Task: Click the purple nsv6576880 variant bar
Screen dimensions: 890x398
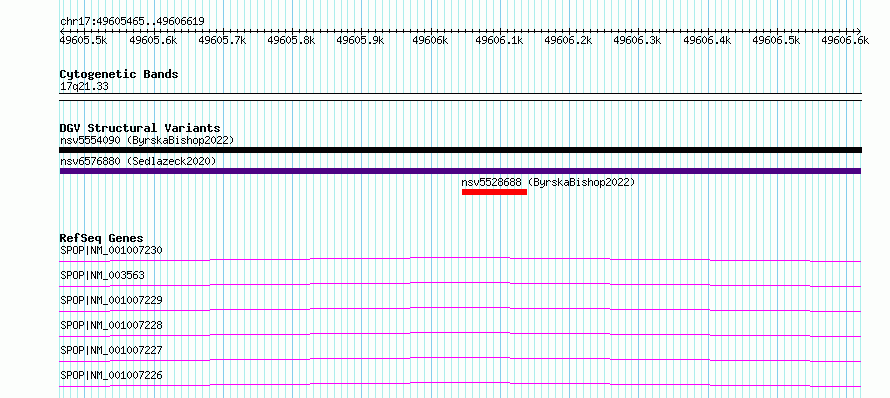Action: pos(460,171)
